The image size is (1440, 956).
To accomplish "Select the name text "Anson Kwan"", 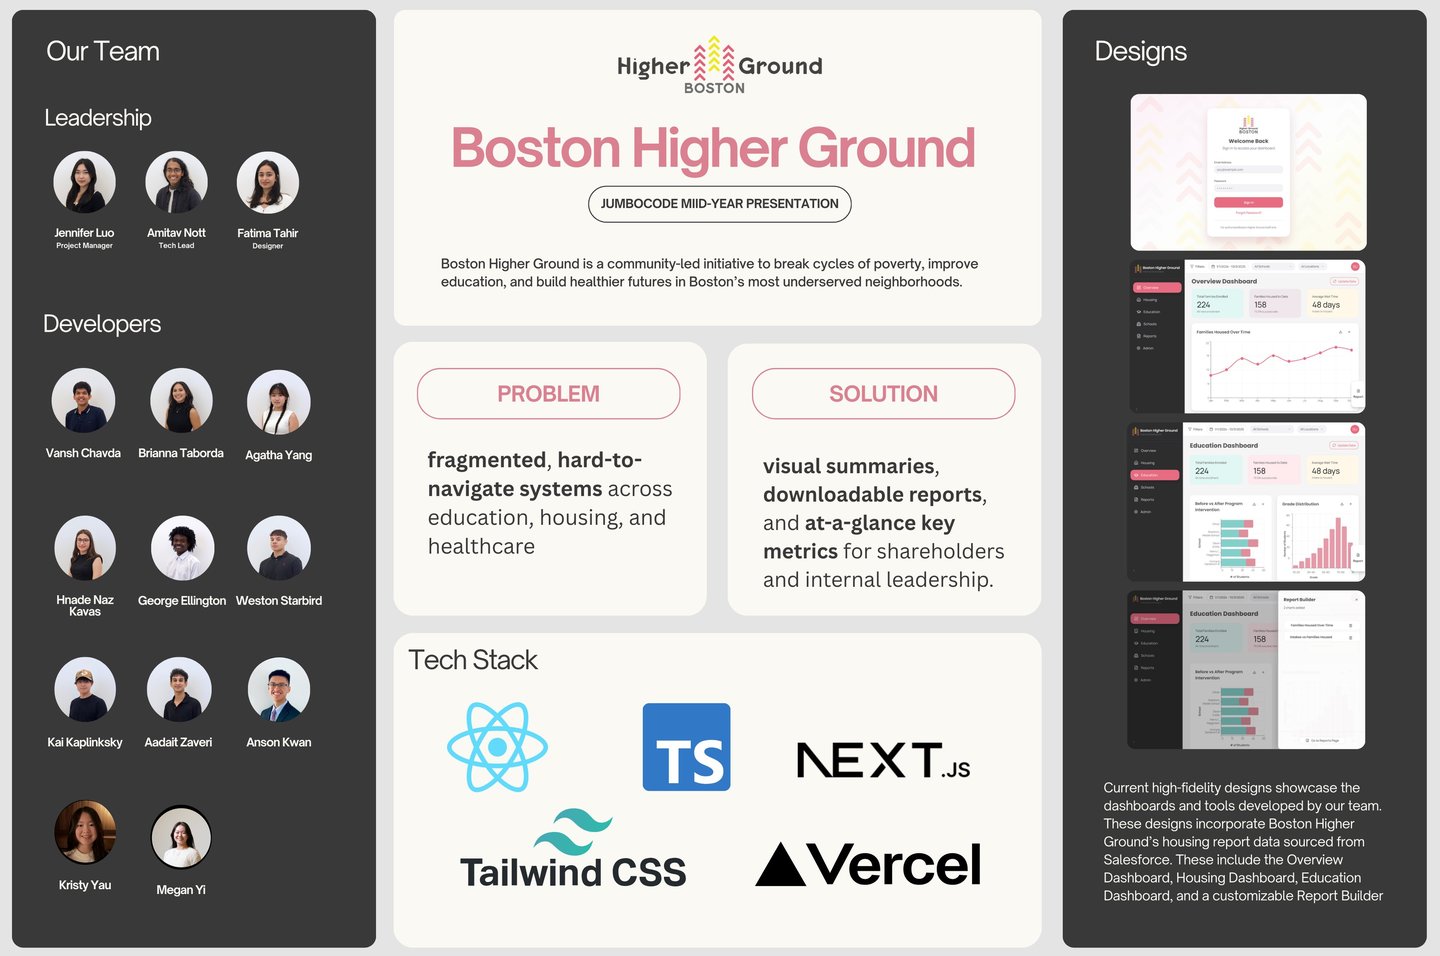I will click(x=279, y=742).
